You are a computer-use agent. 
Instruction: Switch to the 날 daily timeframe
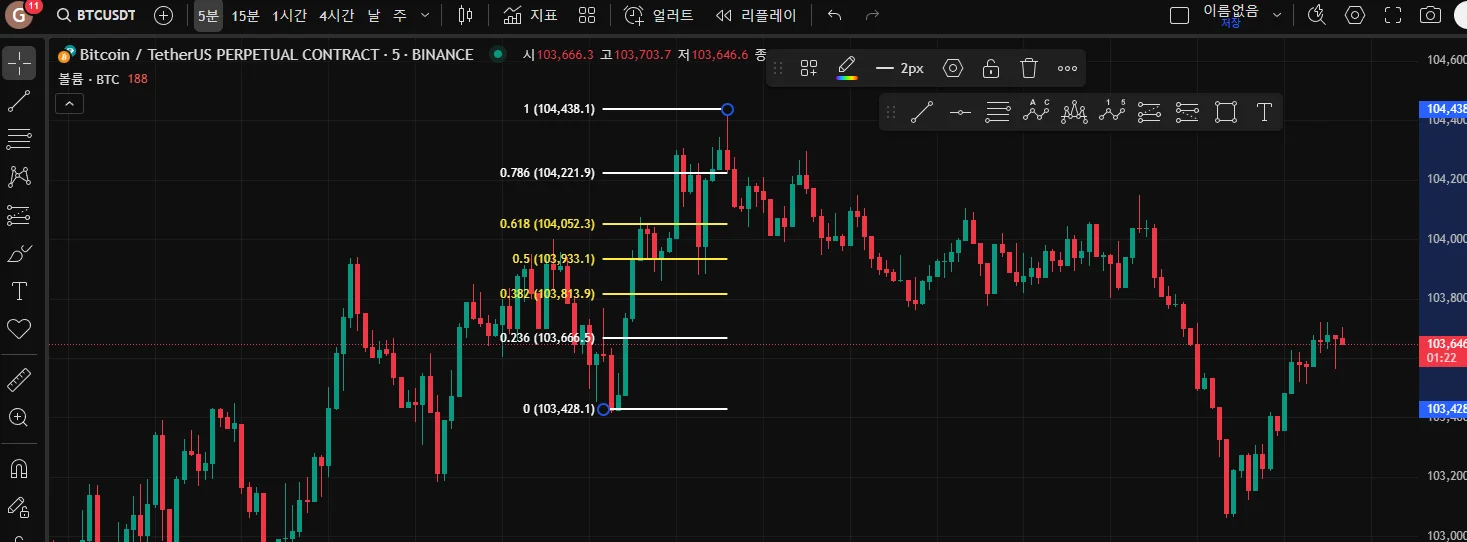373,15
